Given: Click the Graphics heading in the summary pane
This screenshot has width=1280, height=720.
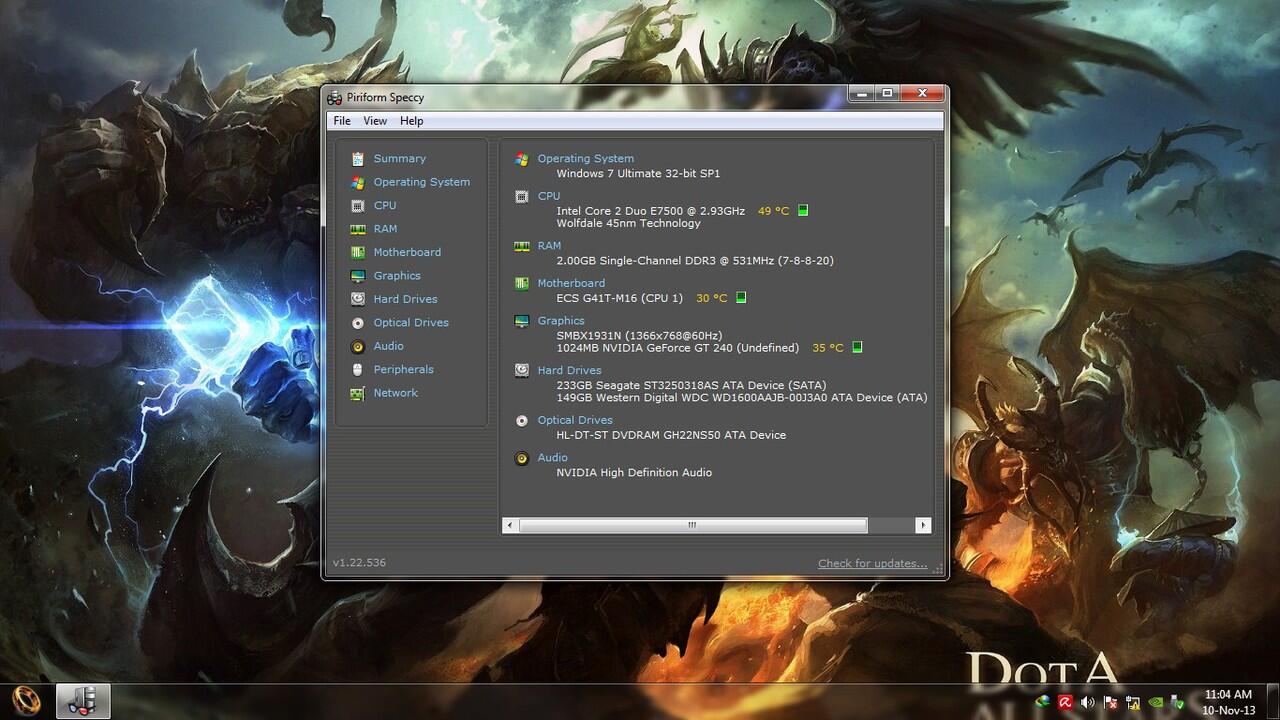Looking at the screenshot, I should [561, 321].
